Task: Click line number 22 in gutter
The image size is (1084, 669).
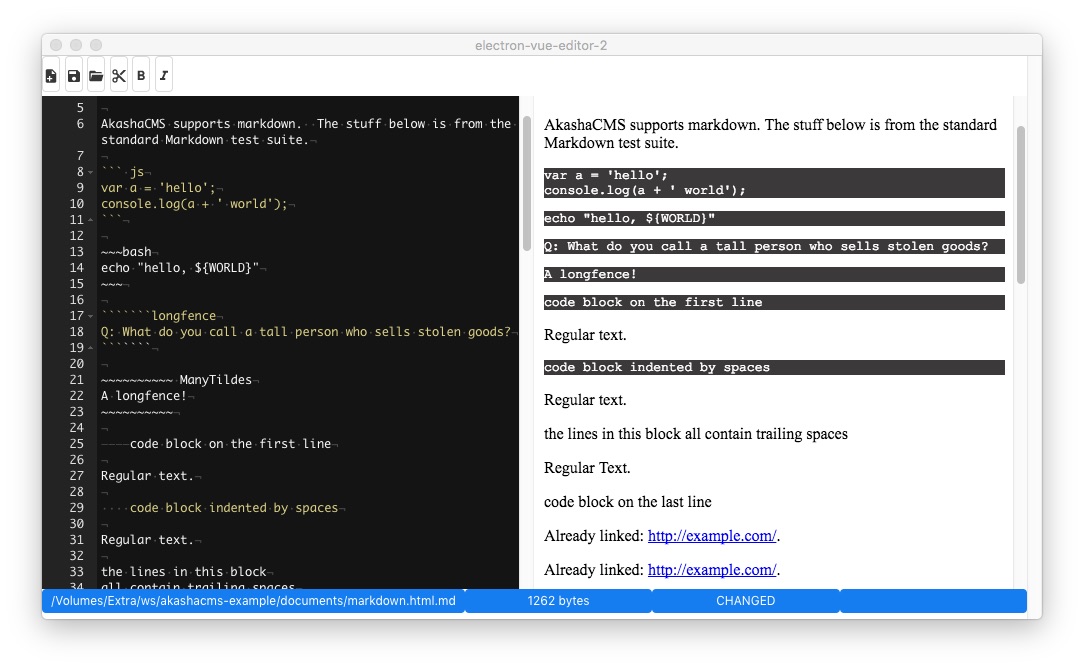Action: point(76,395)
